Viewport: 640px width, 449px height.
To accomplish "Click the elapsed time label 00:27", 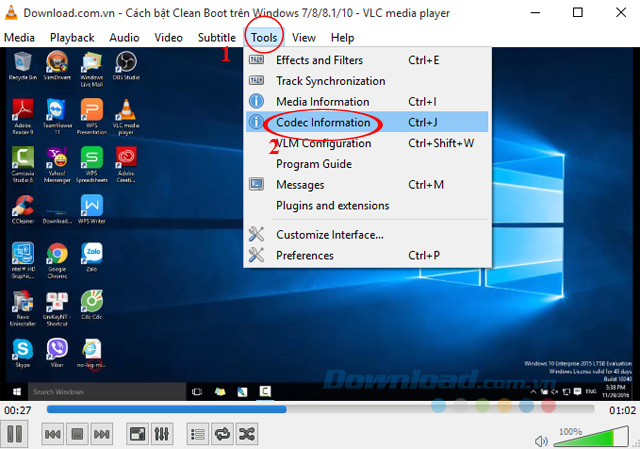I will point(16,410).
